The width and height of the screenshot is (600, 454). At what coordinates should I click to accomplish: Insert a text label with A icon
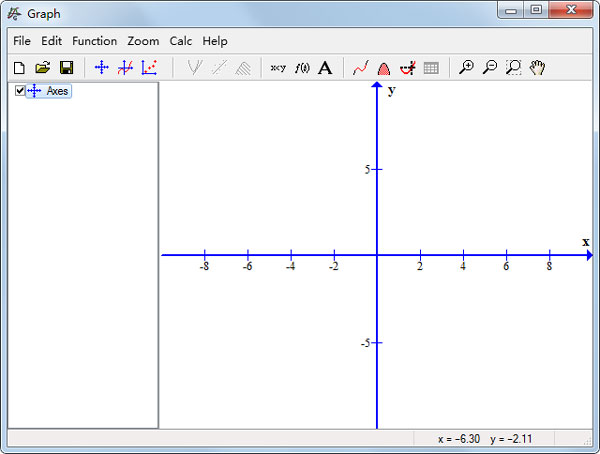point(325,68)
